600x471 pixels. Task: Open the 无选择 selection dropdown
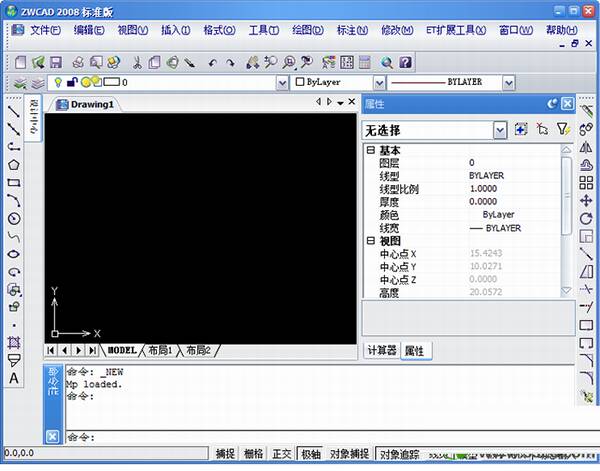(x=500, y=130)
